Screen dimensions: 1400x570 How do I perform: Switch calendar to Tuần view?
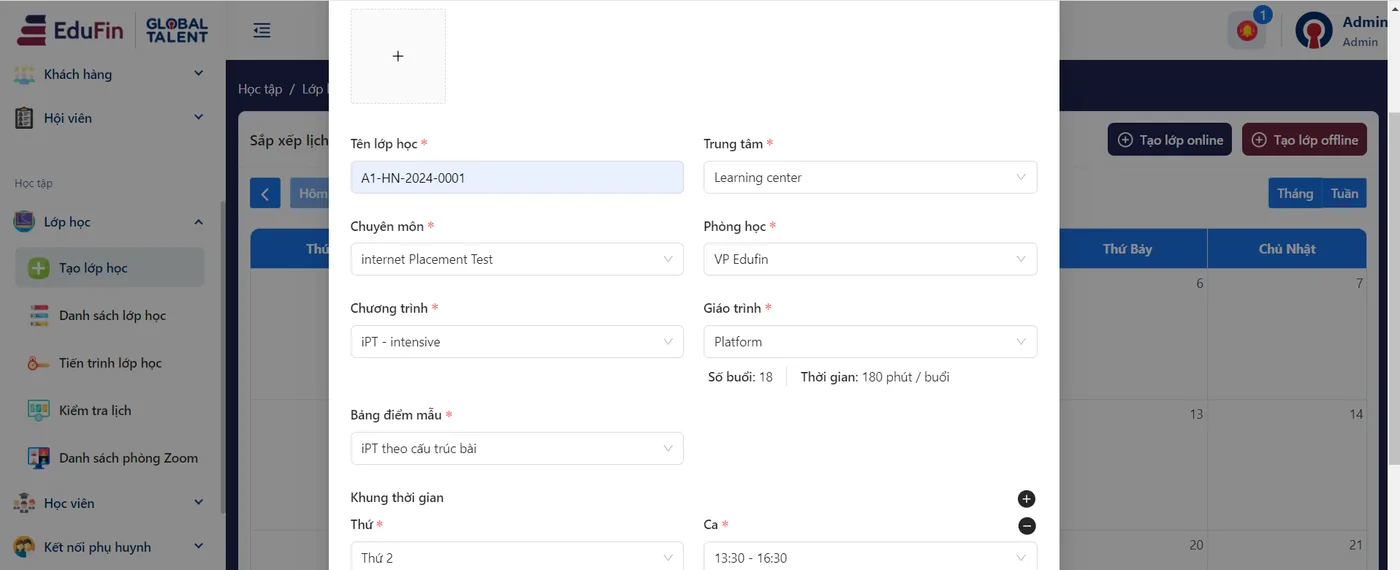pos(1344,193)
